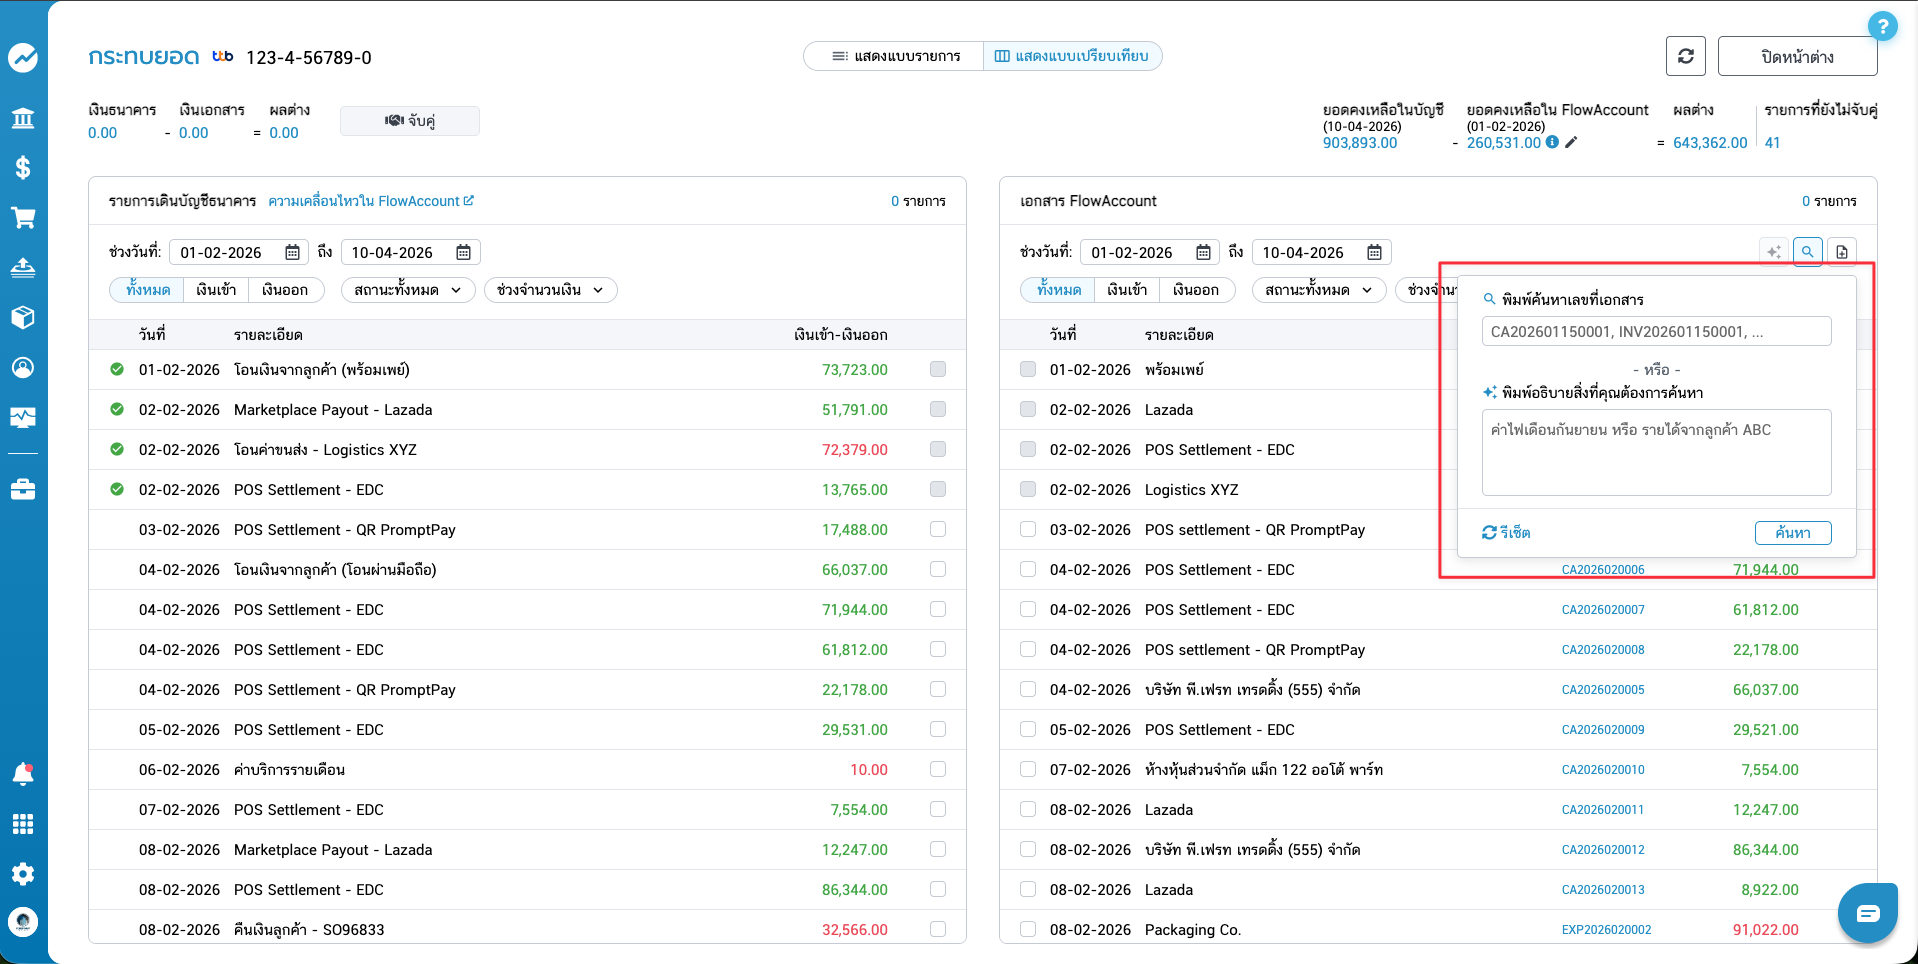1918x964 pixels.
Task: Edit the FlowAccount balance with the pencil icon
Action: coord(1571,143)
